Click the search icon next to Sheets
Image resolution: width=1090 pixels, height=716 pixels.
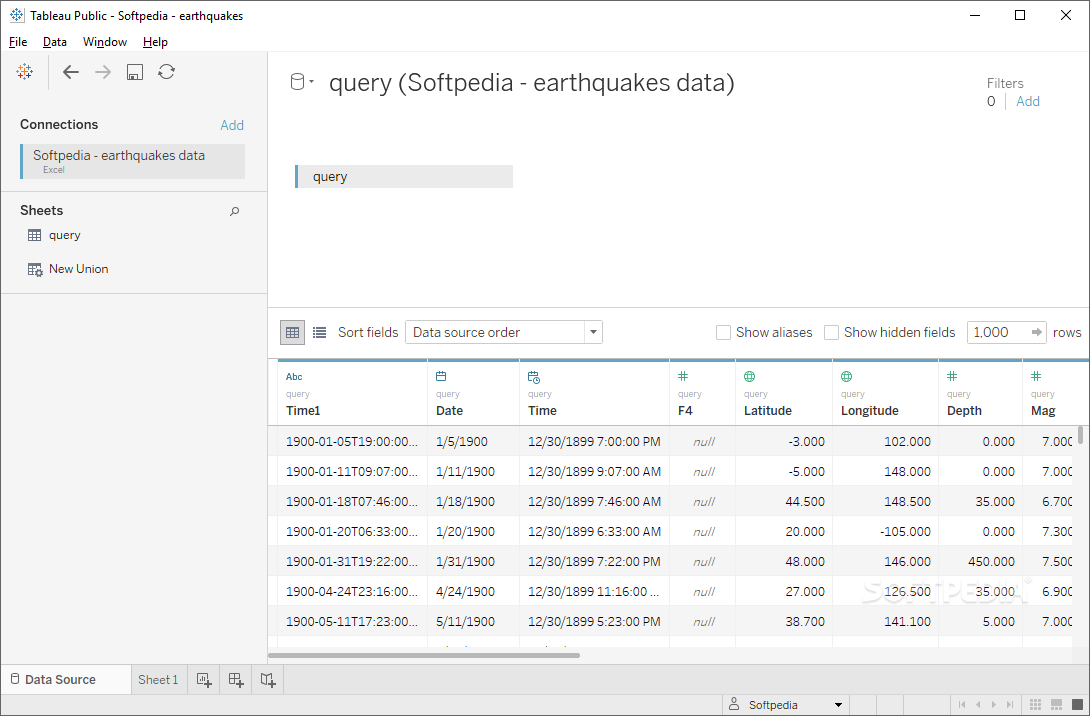(x=235, y=211)
